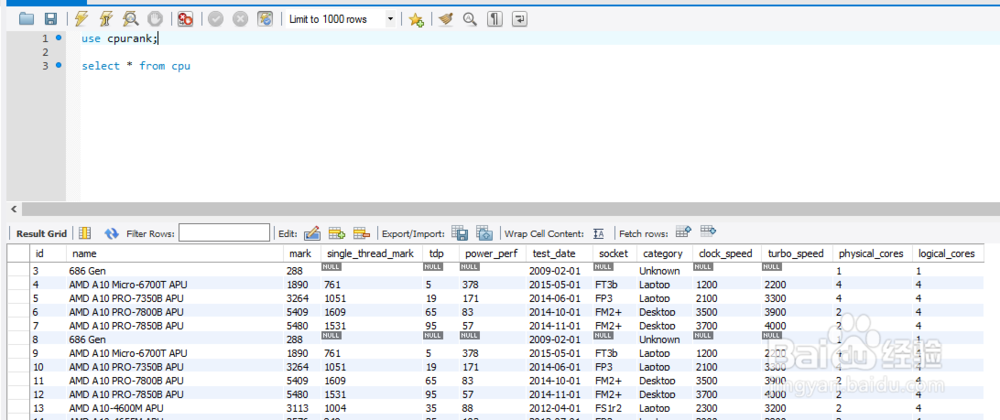Image resolution: width=1000 pixels, height=420 pixels.
Task: Refresh result data with blue arrows icon
Action: (112, 234)
